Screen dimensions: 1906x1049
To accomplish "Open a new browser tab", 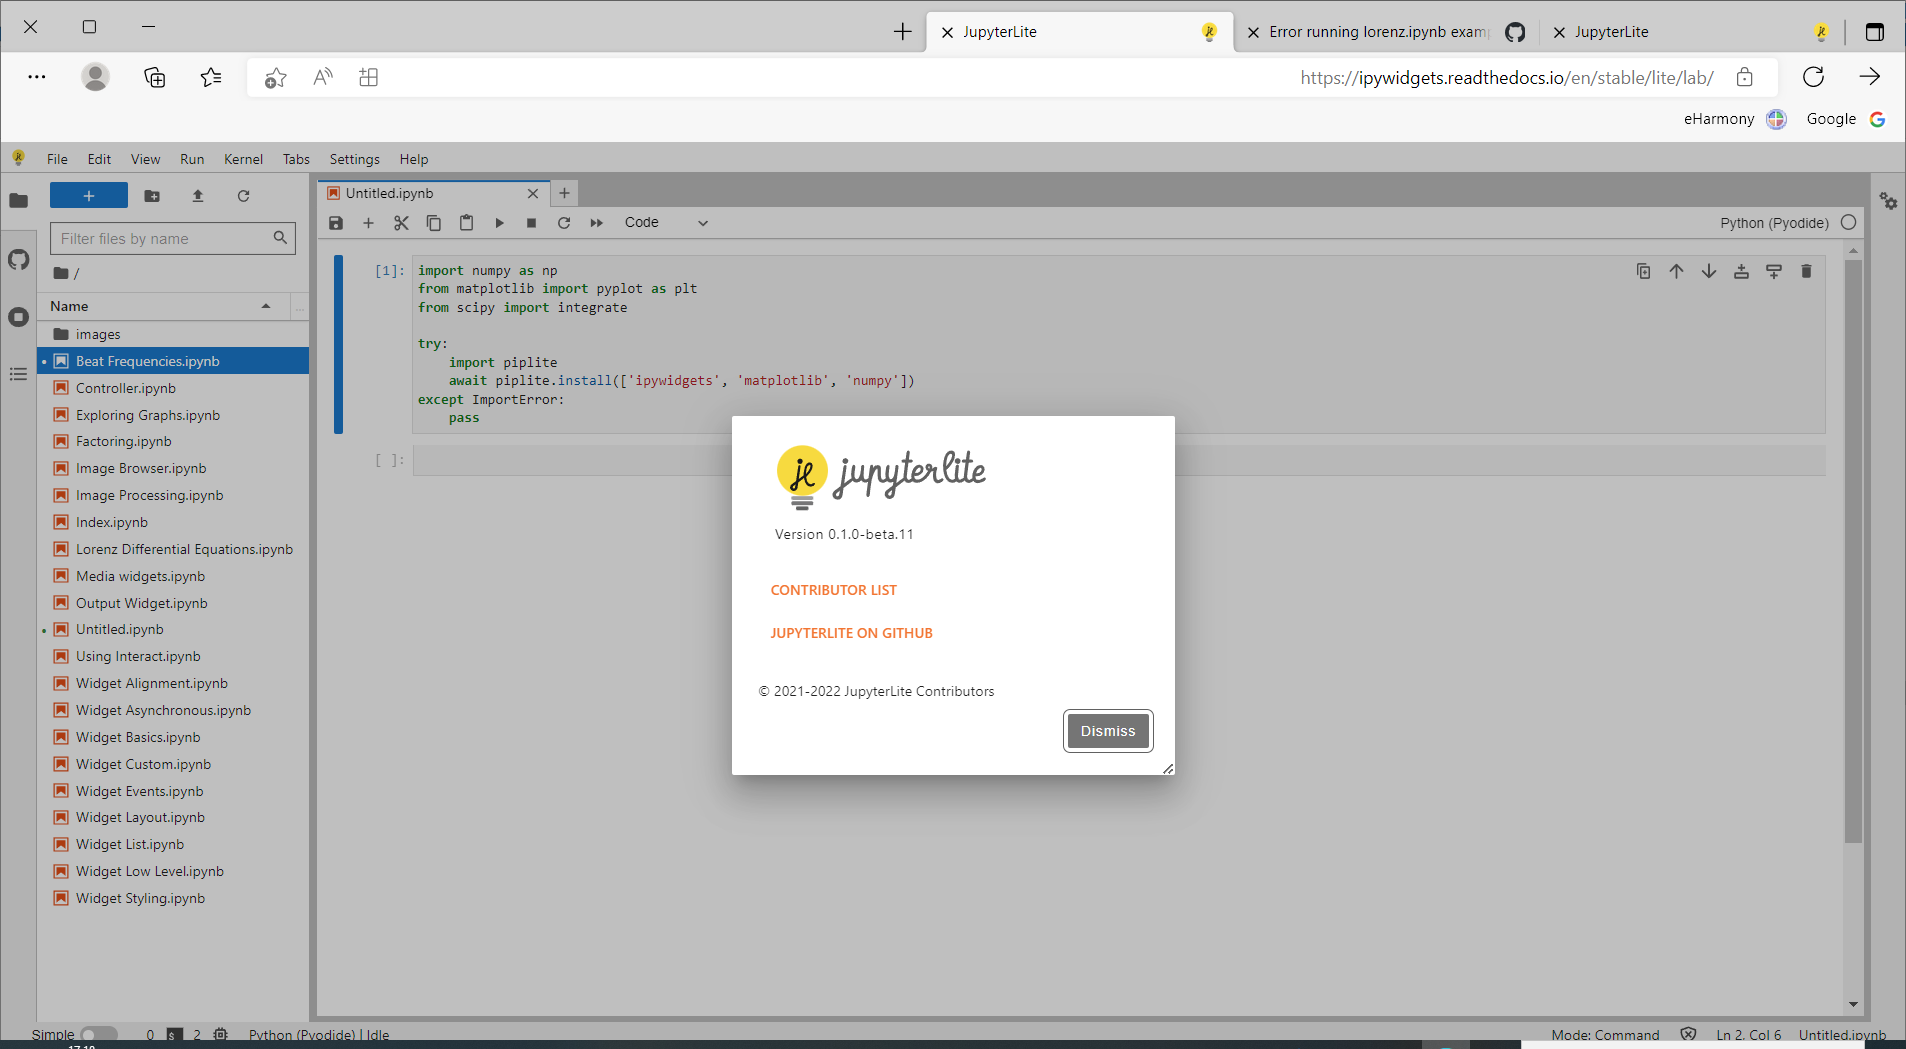I will tap(902, 32).
